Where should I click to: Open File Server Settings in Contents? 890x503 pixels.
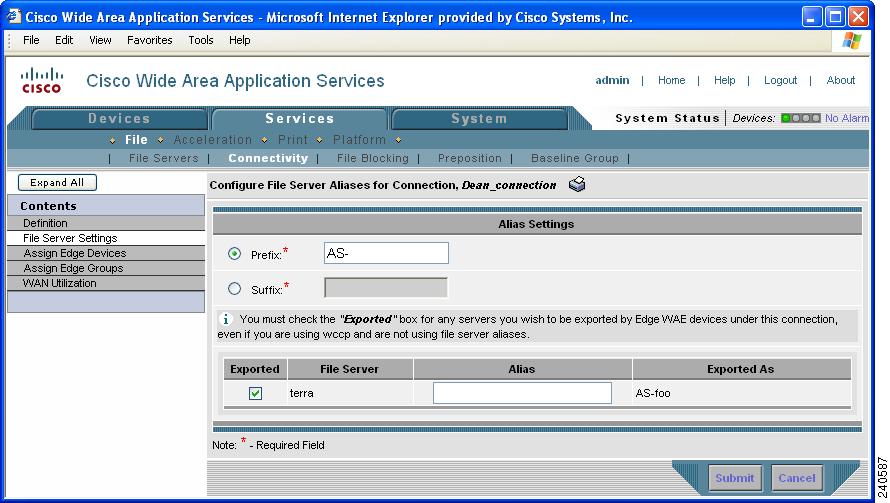tap(106, 238)
